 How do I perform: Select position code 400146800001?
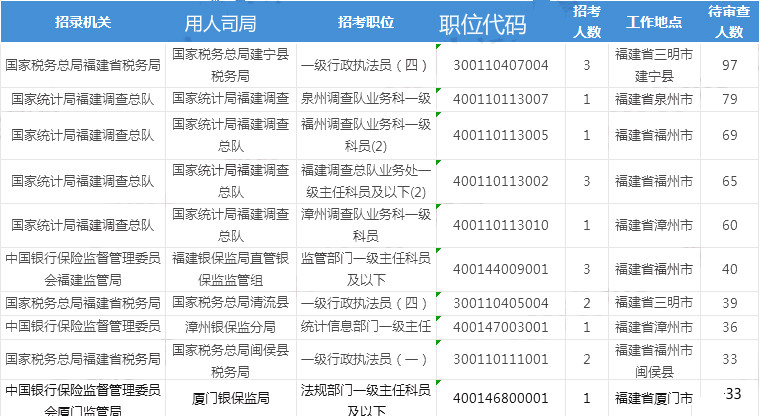(x=501, y=399)
